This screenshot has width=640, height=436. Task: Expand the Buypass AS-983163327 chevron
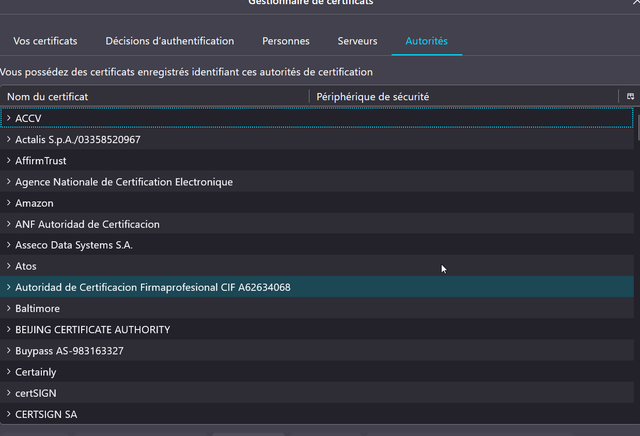coord(9,351)
